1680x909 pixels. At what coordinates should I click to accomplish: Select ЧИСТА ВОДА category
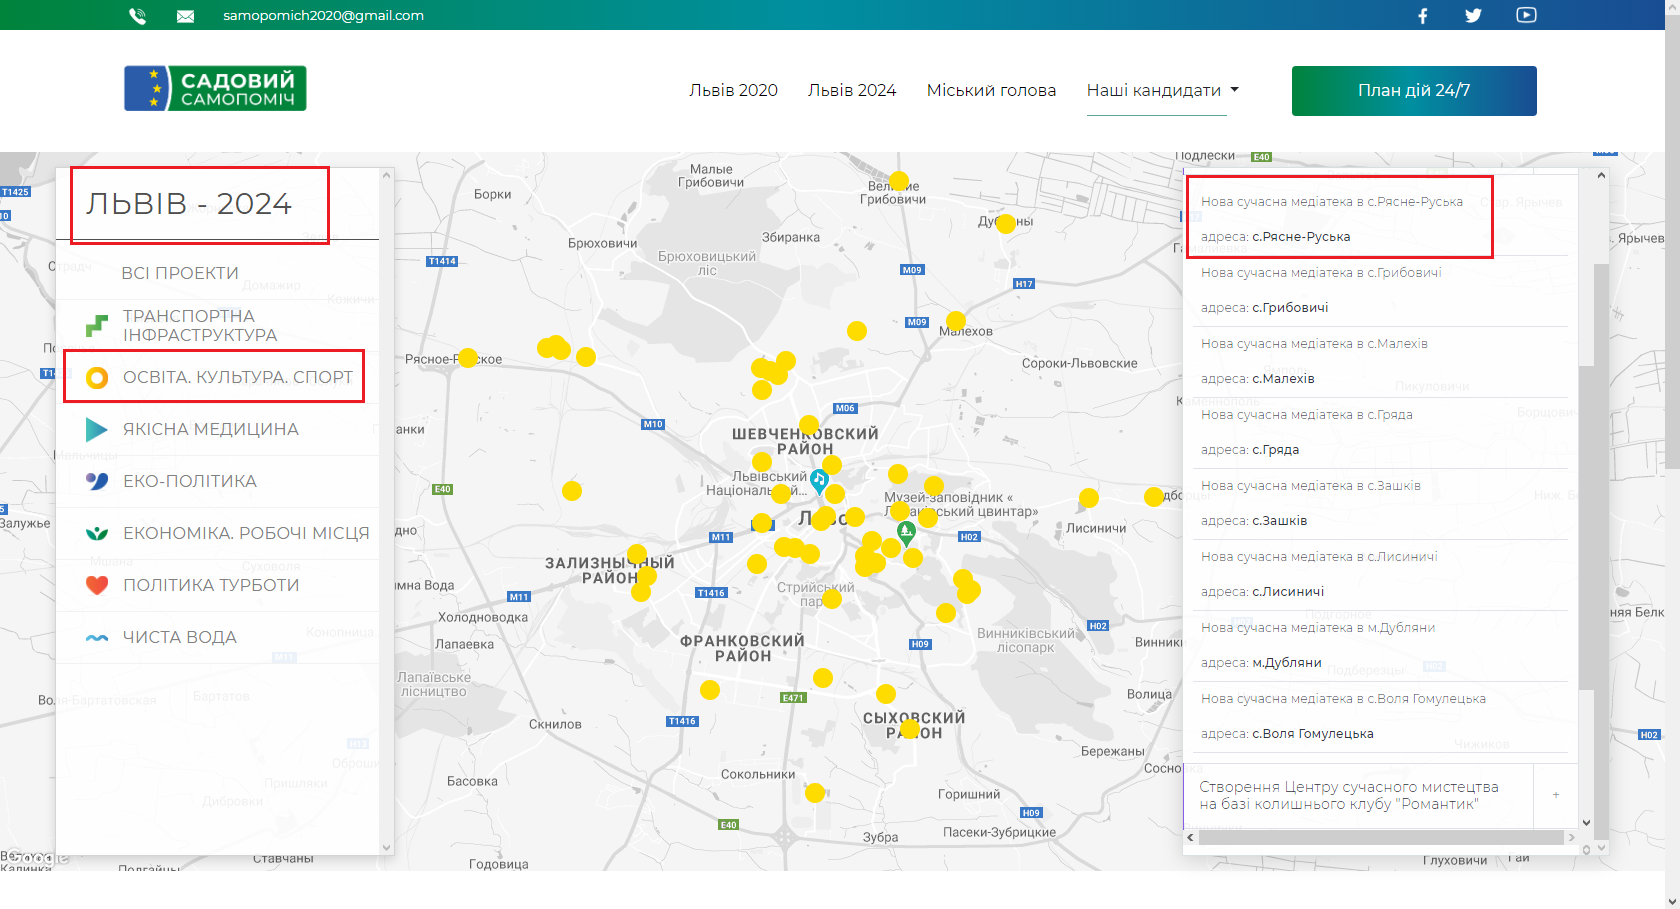click(x=180, y=637)
